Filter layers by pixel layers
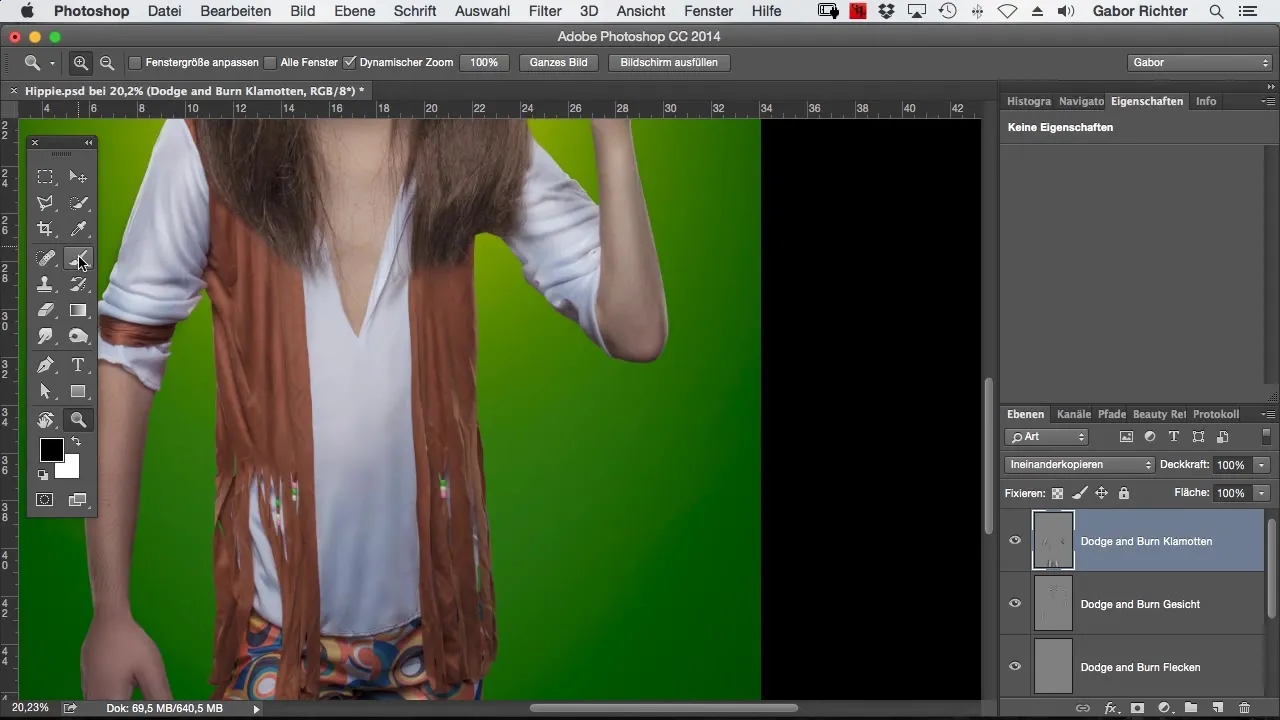This screenshot has width=1280, height=720. tap(1126, 437)
